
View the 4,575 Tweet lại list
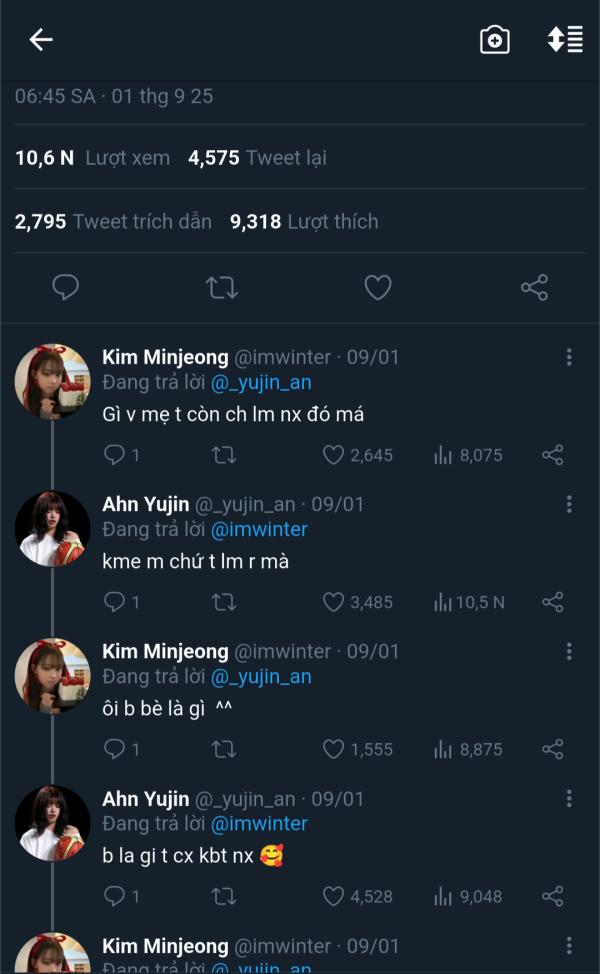(257, 158)
